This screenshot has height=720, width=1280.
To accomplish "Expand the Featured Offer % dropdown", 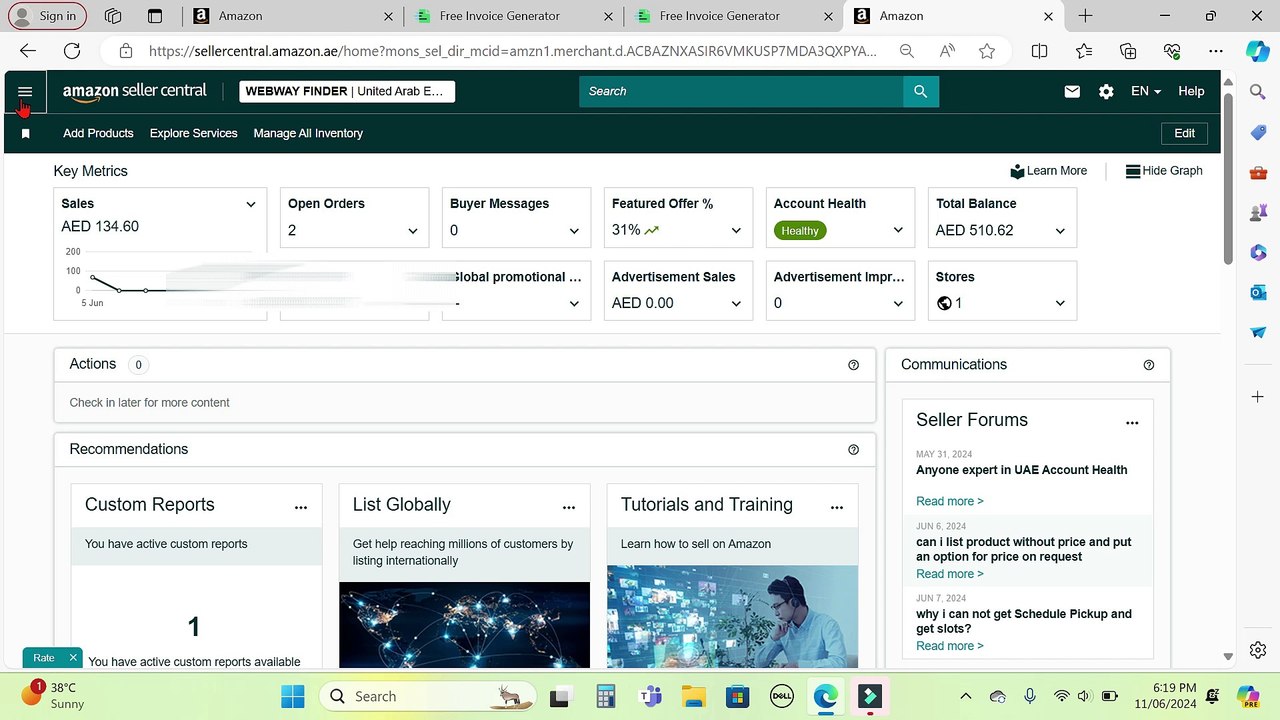I will [x=736, y=231].
